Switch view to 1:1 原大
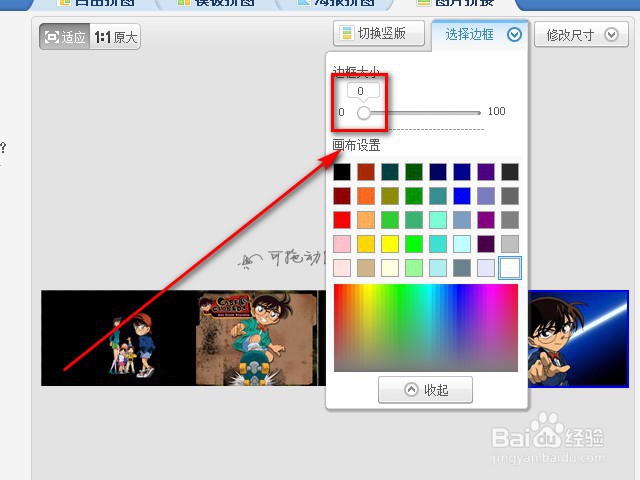Screen dimensions: 640x480 (115, 37)
